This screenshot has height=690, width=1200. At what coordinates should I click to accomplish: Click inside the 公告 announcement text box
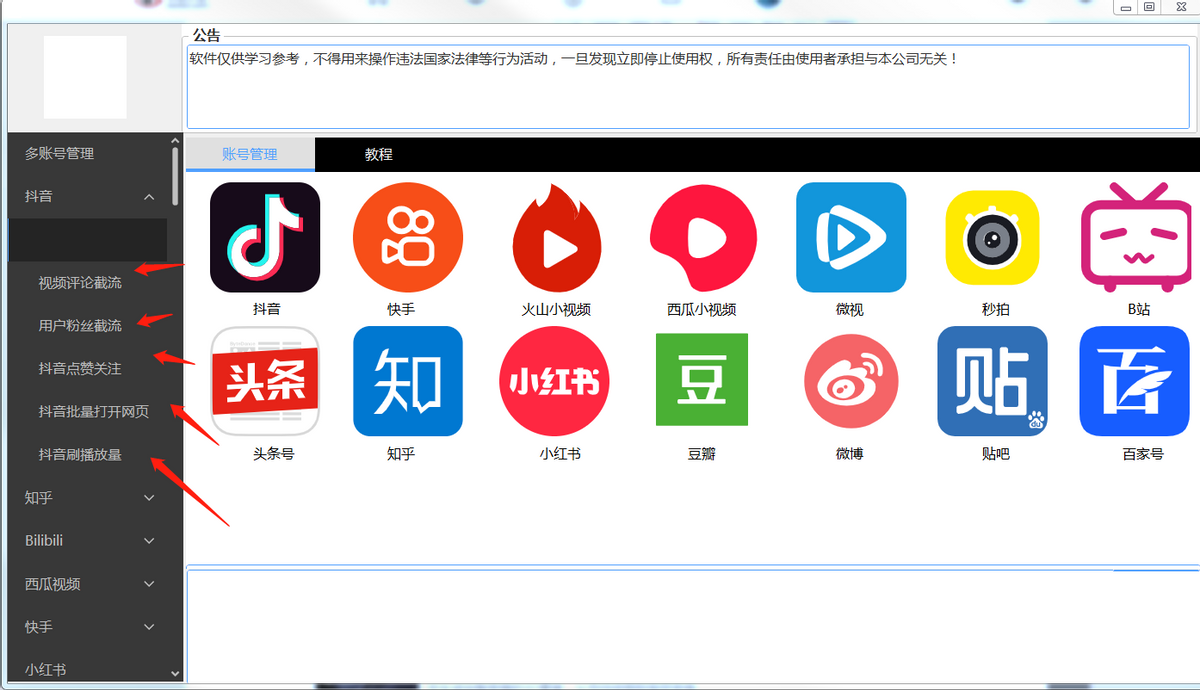point(688,86)
